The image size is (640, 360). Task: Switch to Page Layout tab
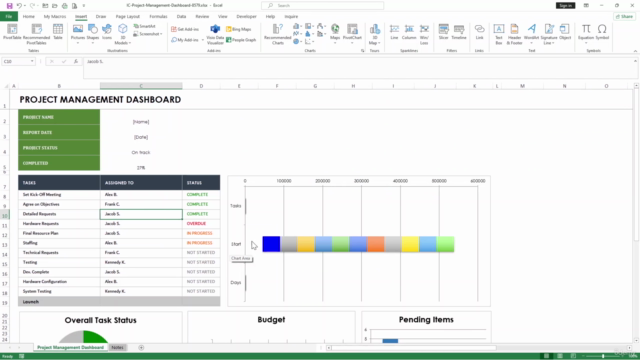(x=127, y=17)
